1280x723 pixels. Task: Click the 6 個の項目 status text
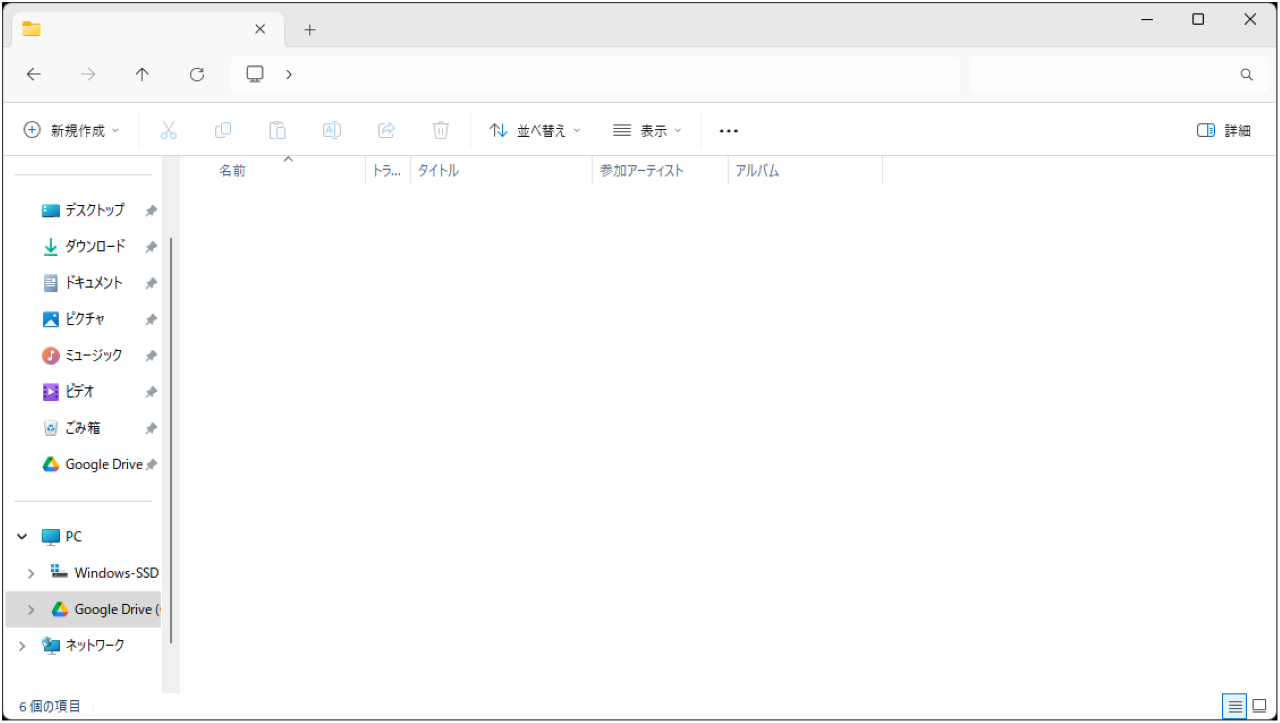(x=50, y=707)
